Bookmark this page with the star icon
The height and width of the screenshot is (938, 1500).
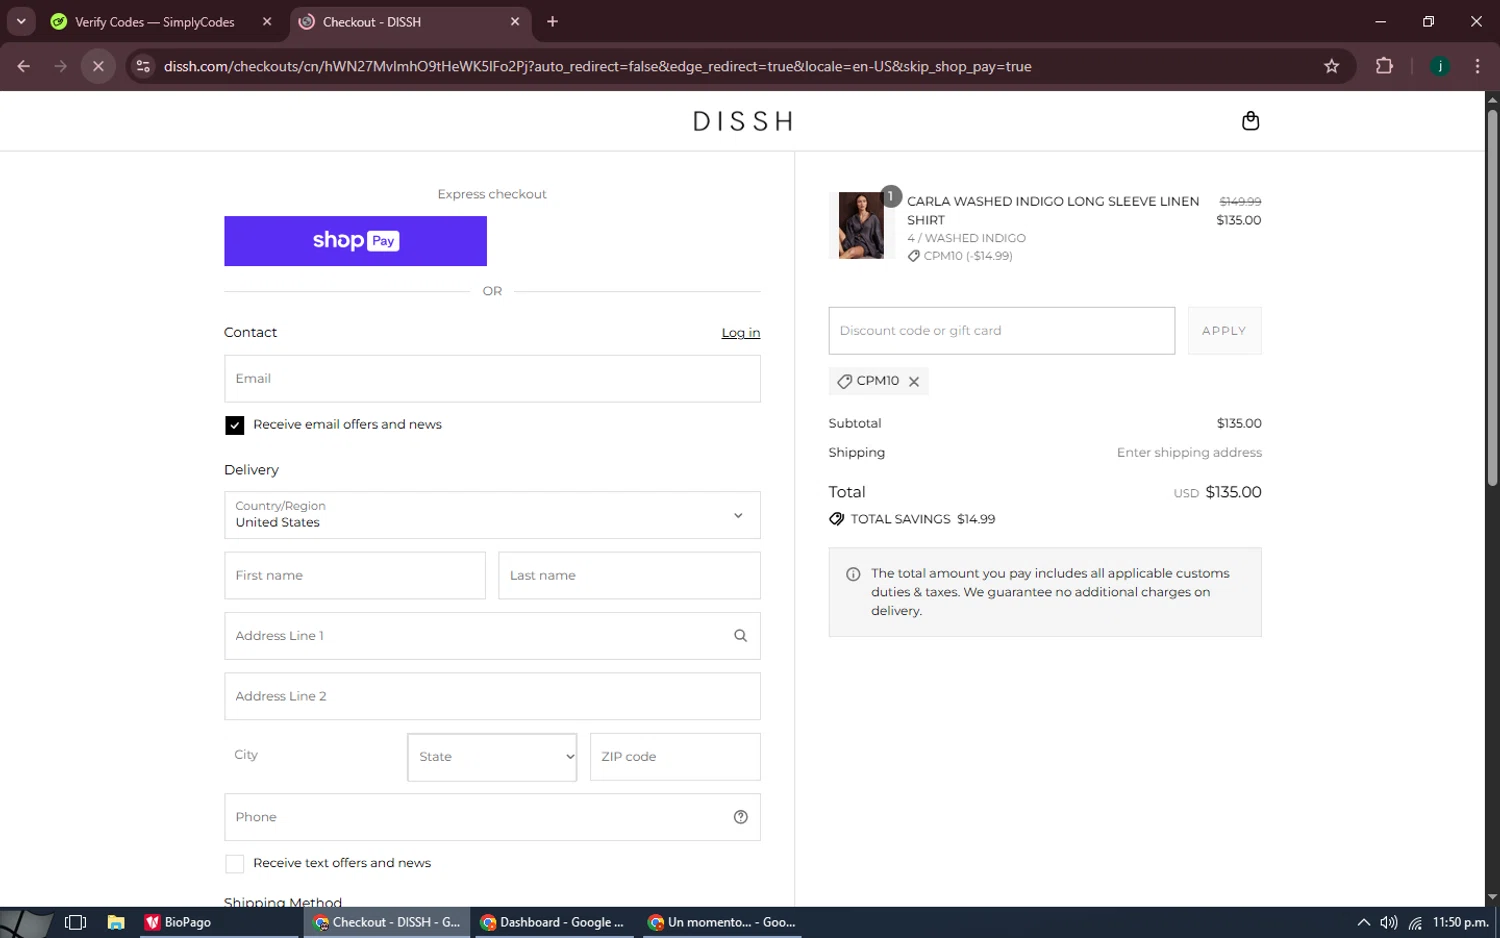pyautogui.click(x=1331, y=67)
